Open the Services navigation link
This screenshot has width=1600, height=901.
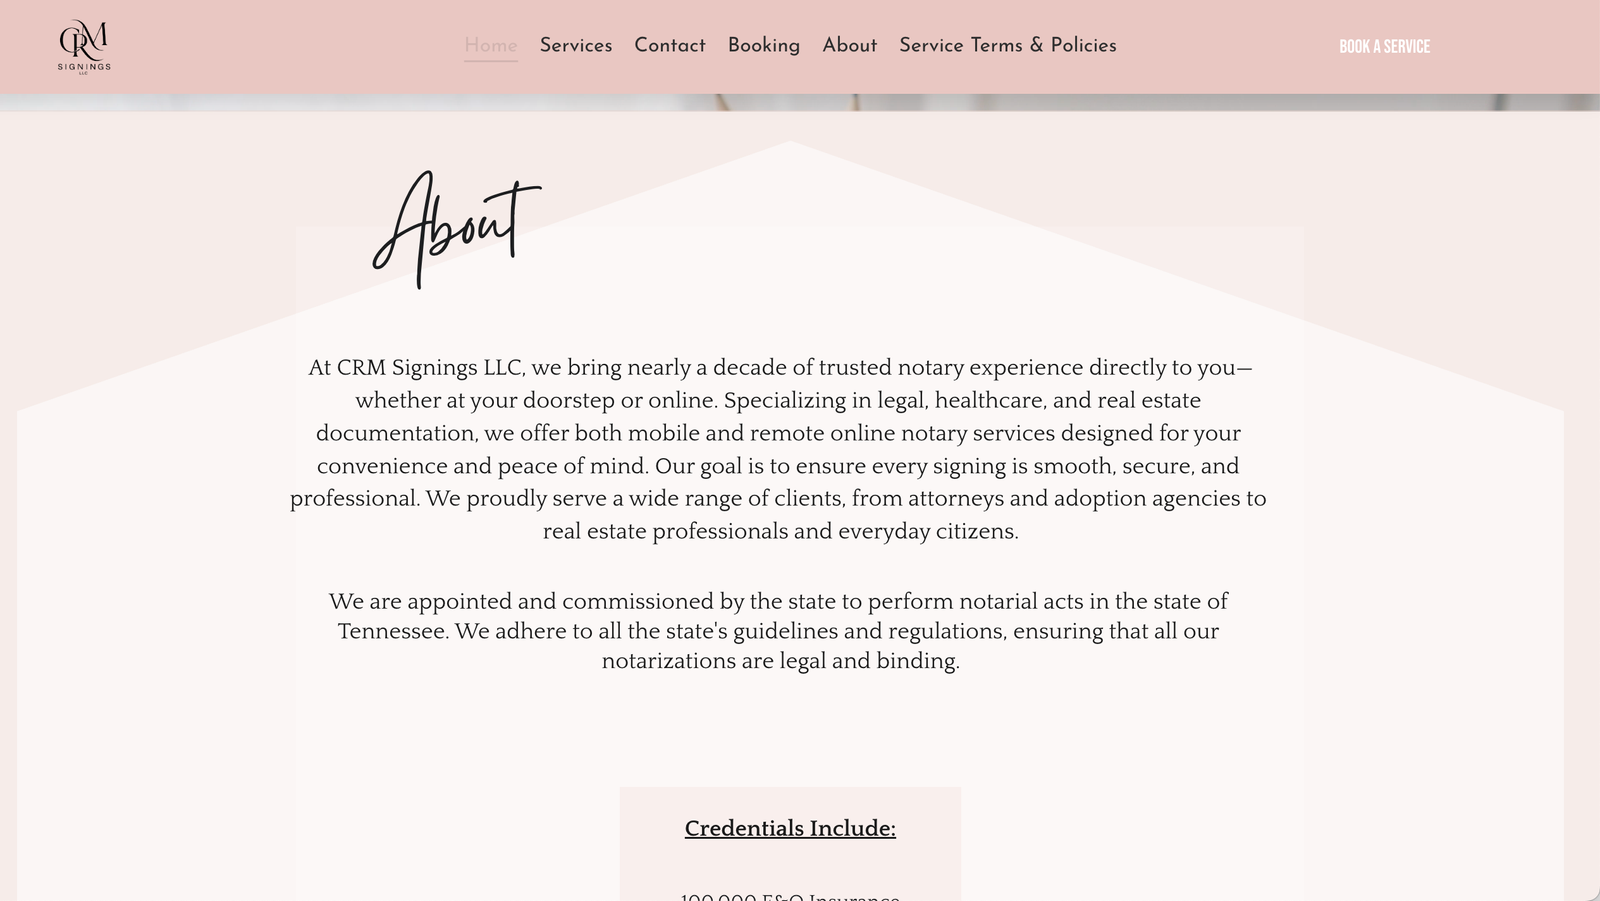point(576,45)
